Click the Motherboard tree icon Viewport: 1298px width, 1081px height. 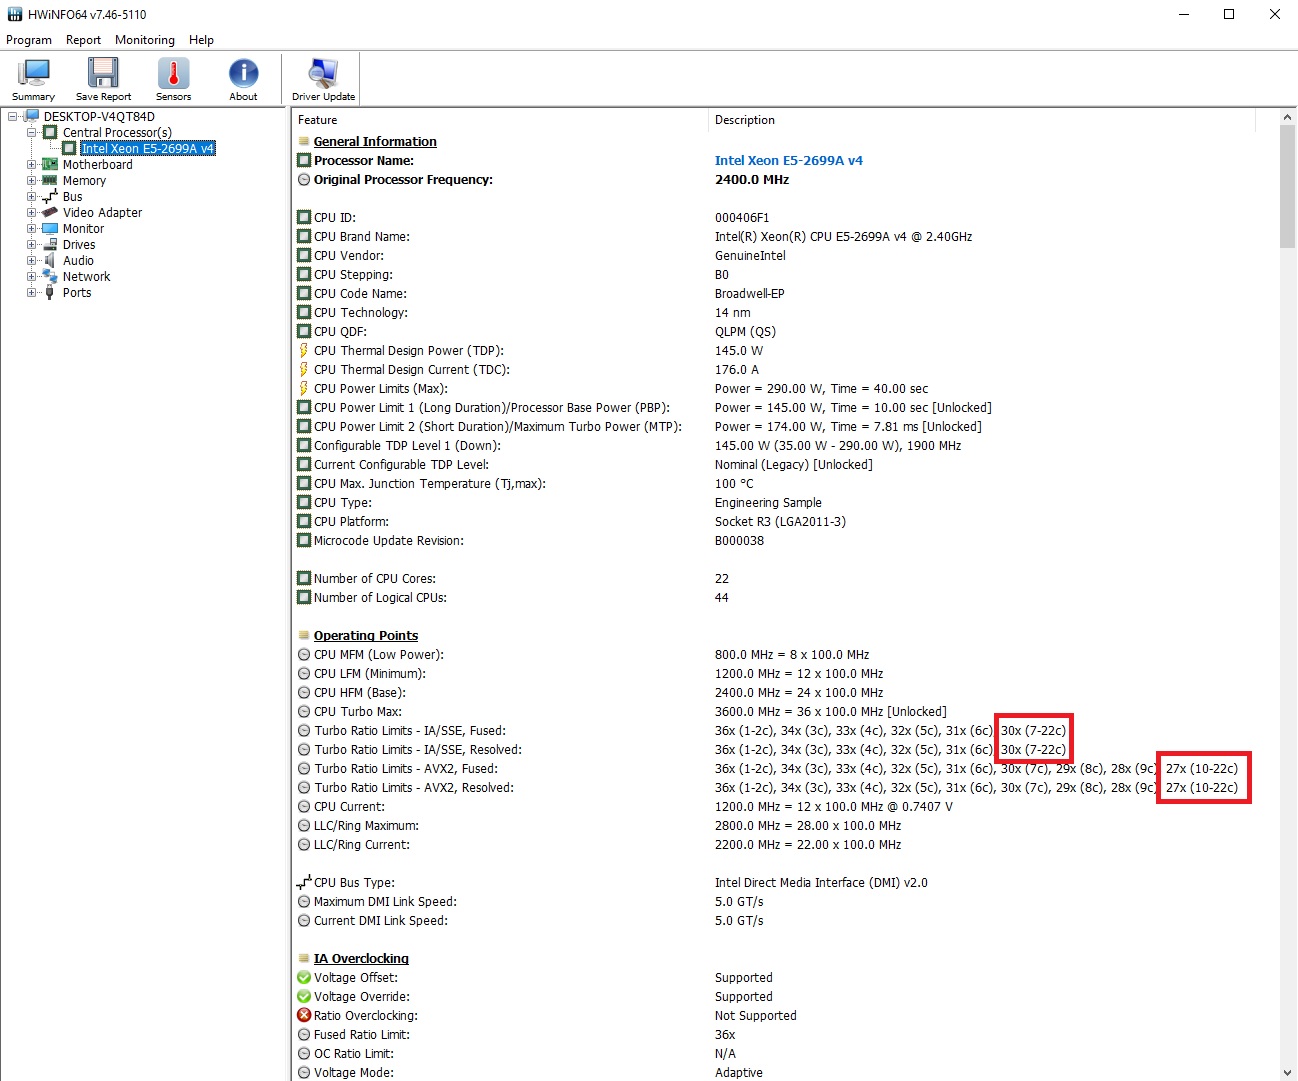pos(50,165)
